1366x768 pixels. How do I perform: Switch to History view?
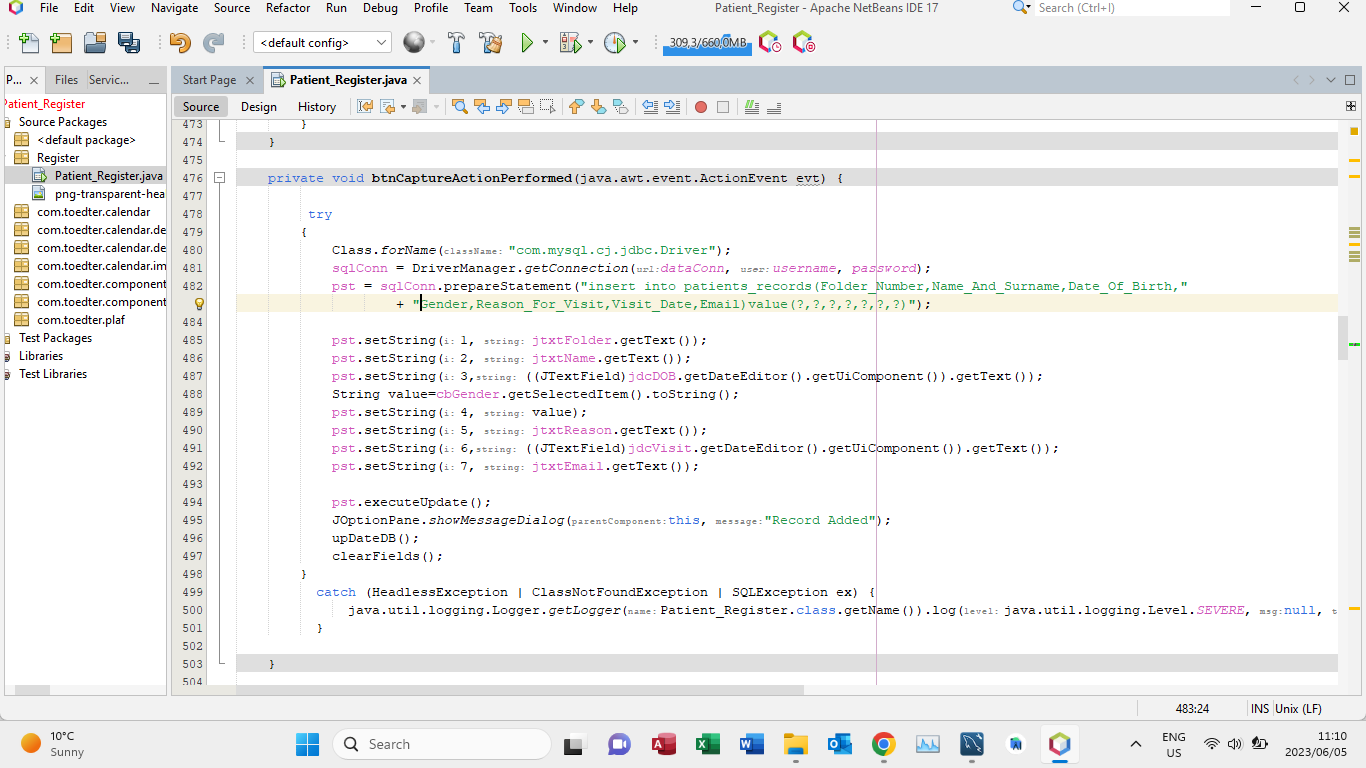[317, 106]
